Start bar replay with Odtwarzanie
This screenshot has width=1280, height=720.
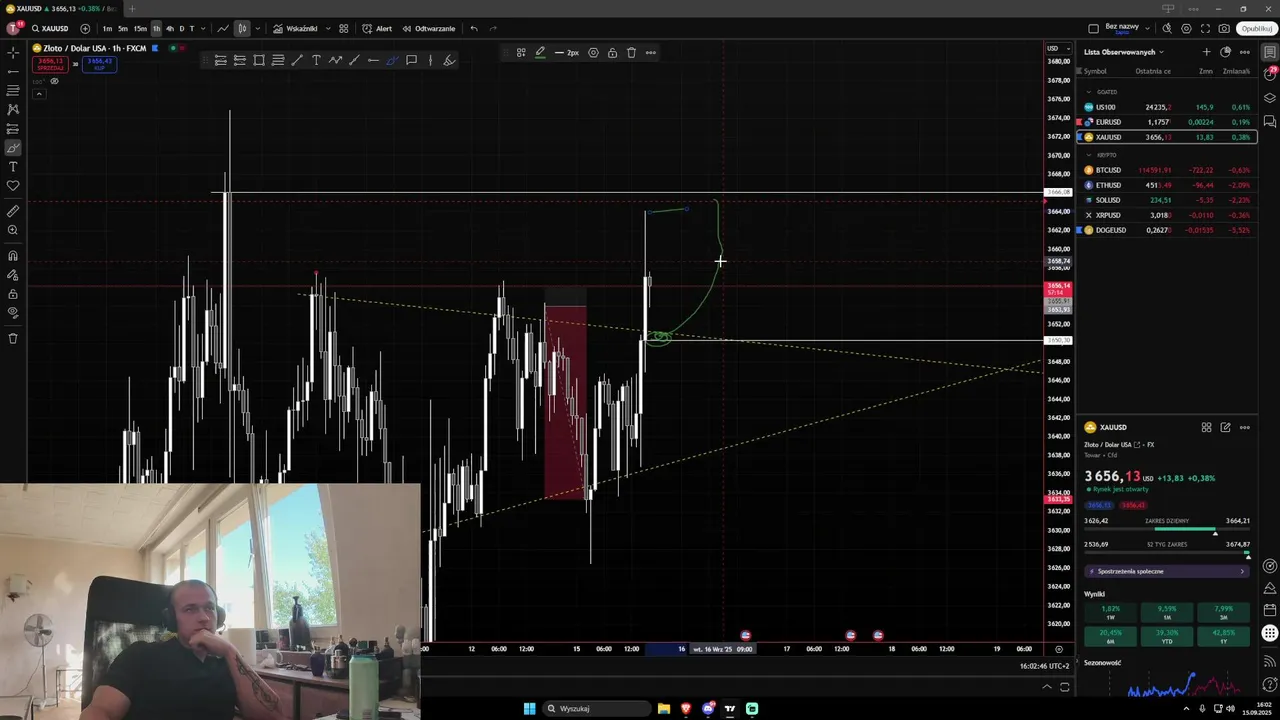click(428, 28)
